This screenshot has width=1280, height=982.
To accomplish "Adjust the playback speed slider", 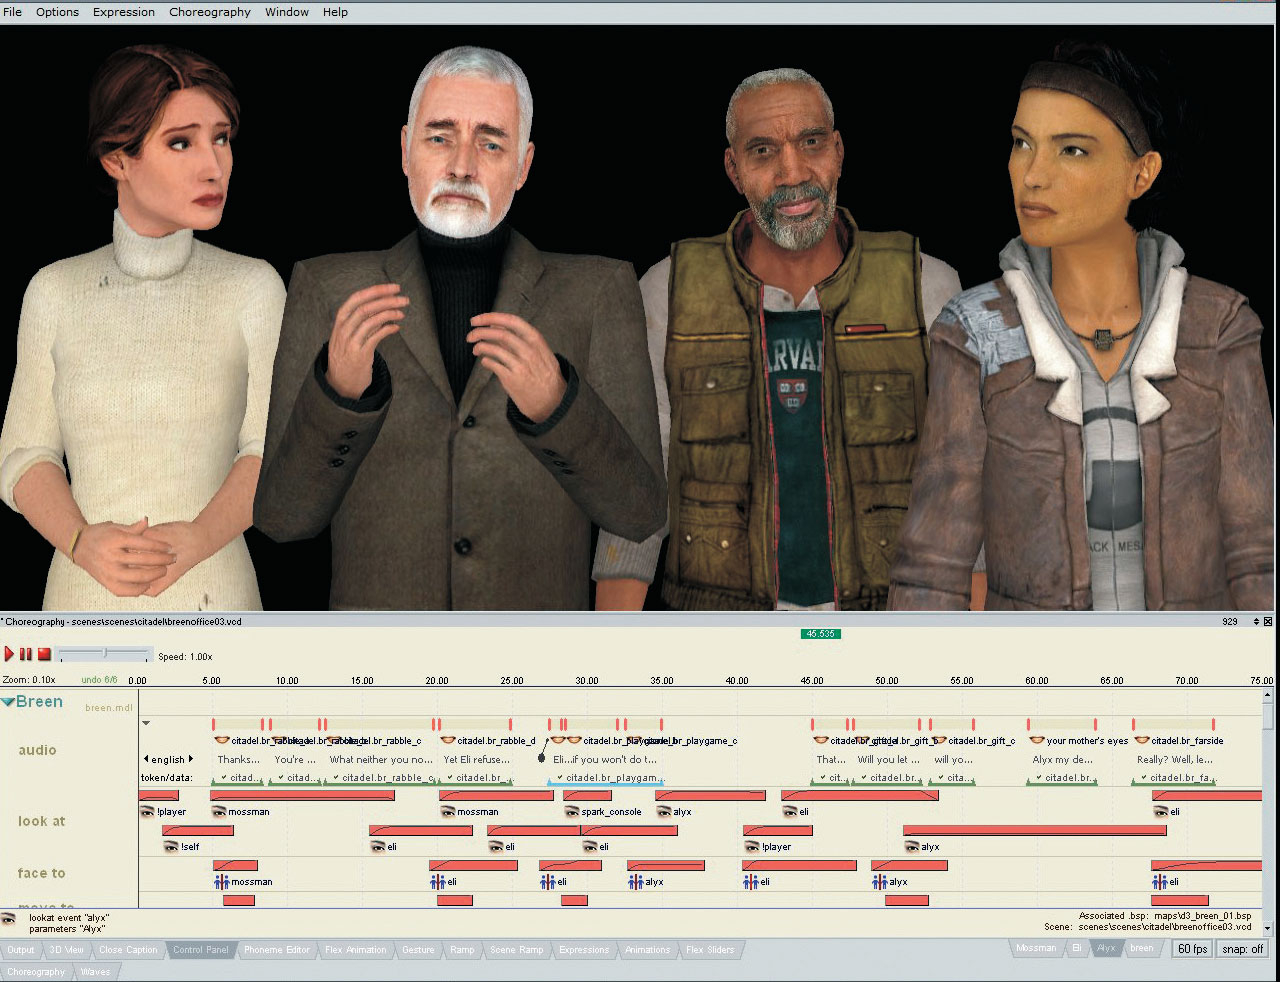I will click(x=104, y=654).
